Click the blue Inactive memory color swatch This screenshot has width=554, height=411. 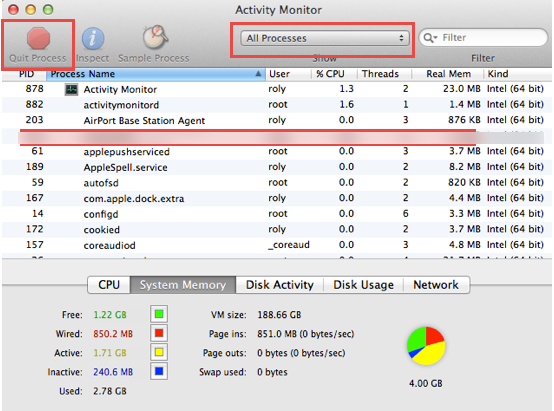pos(159,371)
